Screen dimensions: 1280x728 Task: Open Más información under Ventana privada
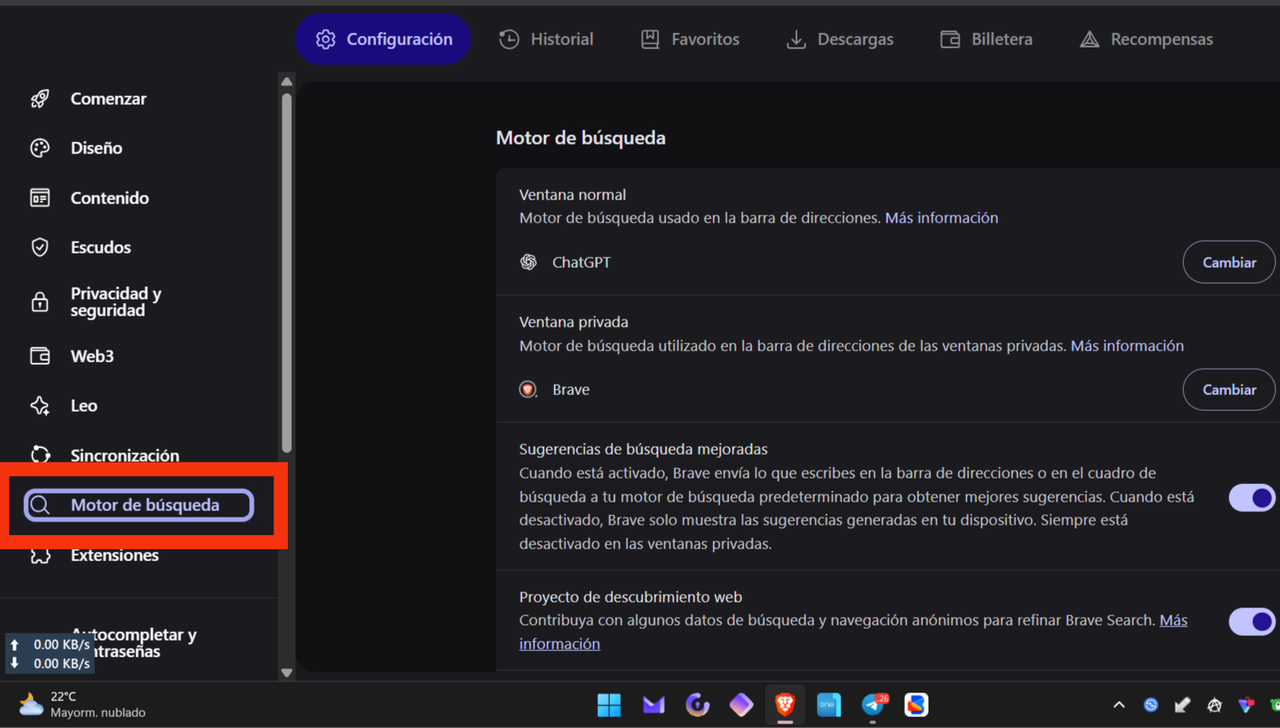pos(1127,345)
